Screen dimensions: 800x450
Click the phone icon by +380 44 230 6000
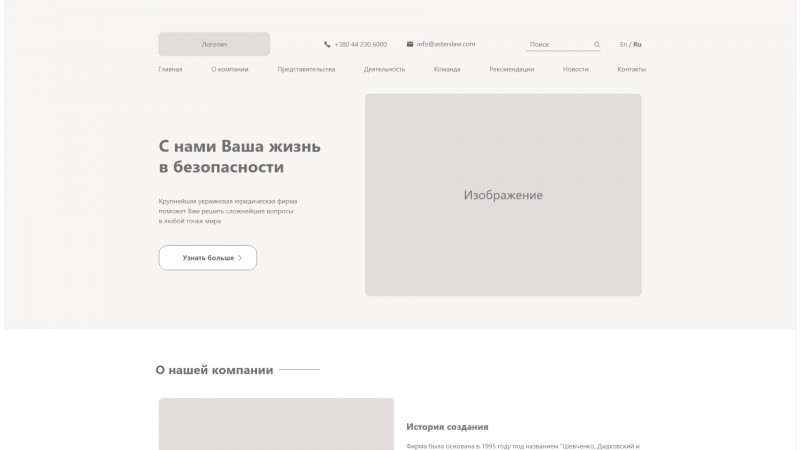coord(327,44)
